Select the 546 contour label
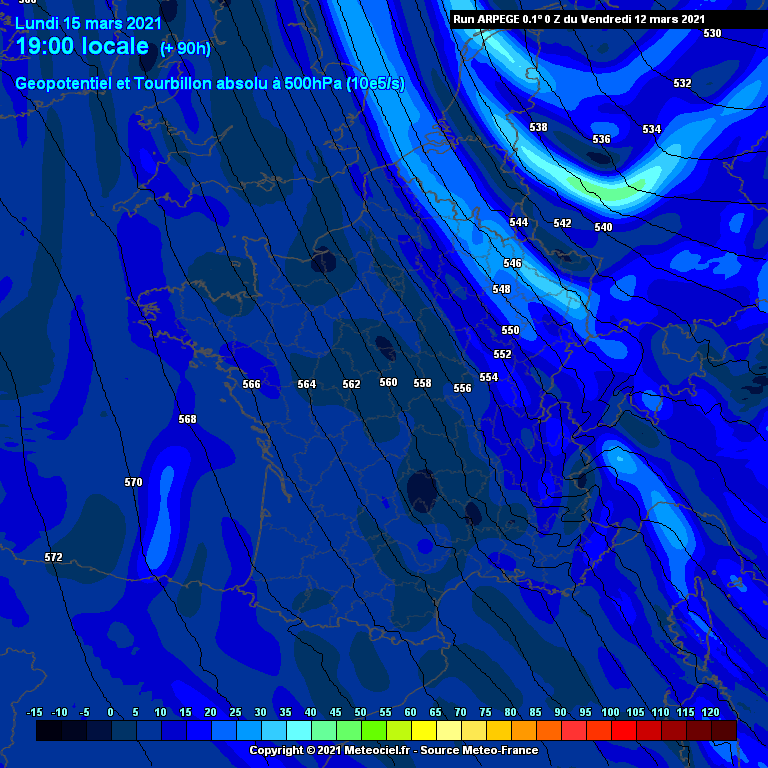 pyautogui.click(x=512, y=263)
